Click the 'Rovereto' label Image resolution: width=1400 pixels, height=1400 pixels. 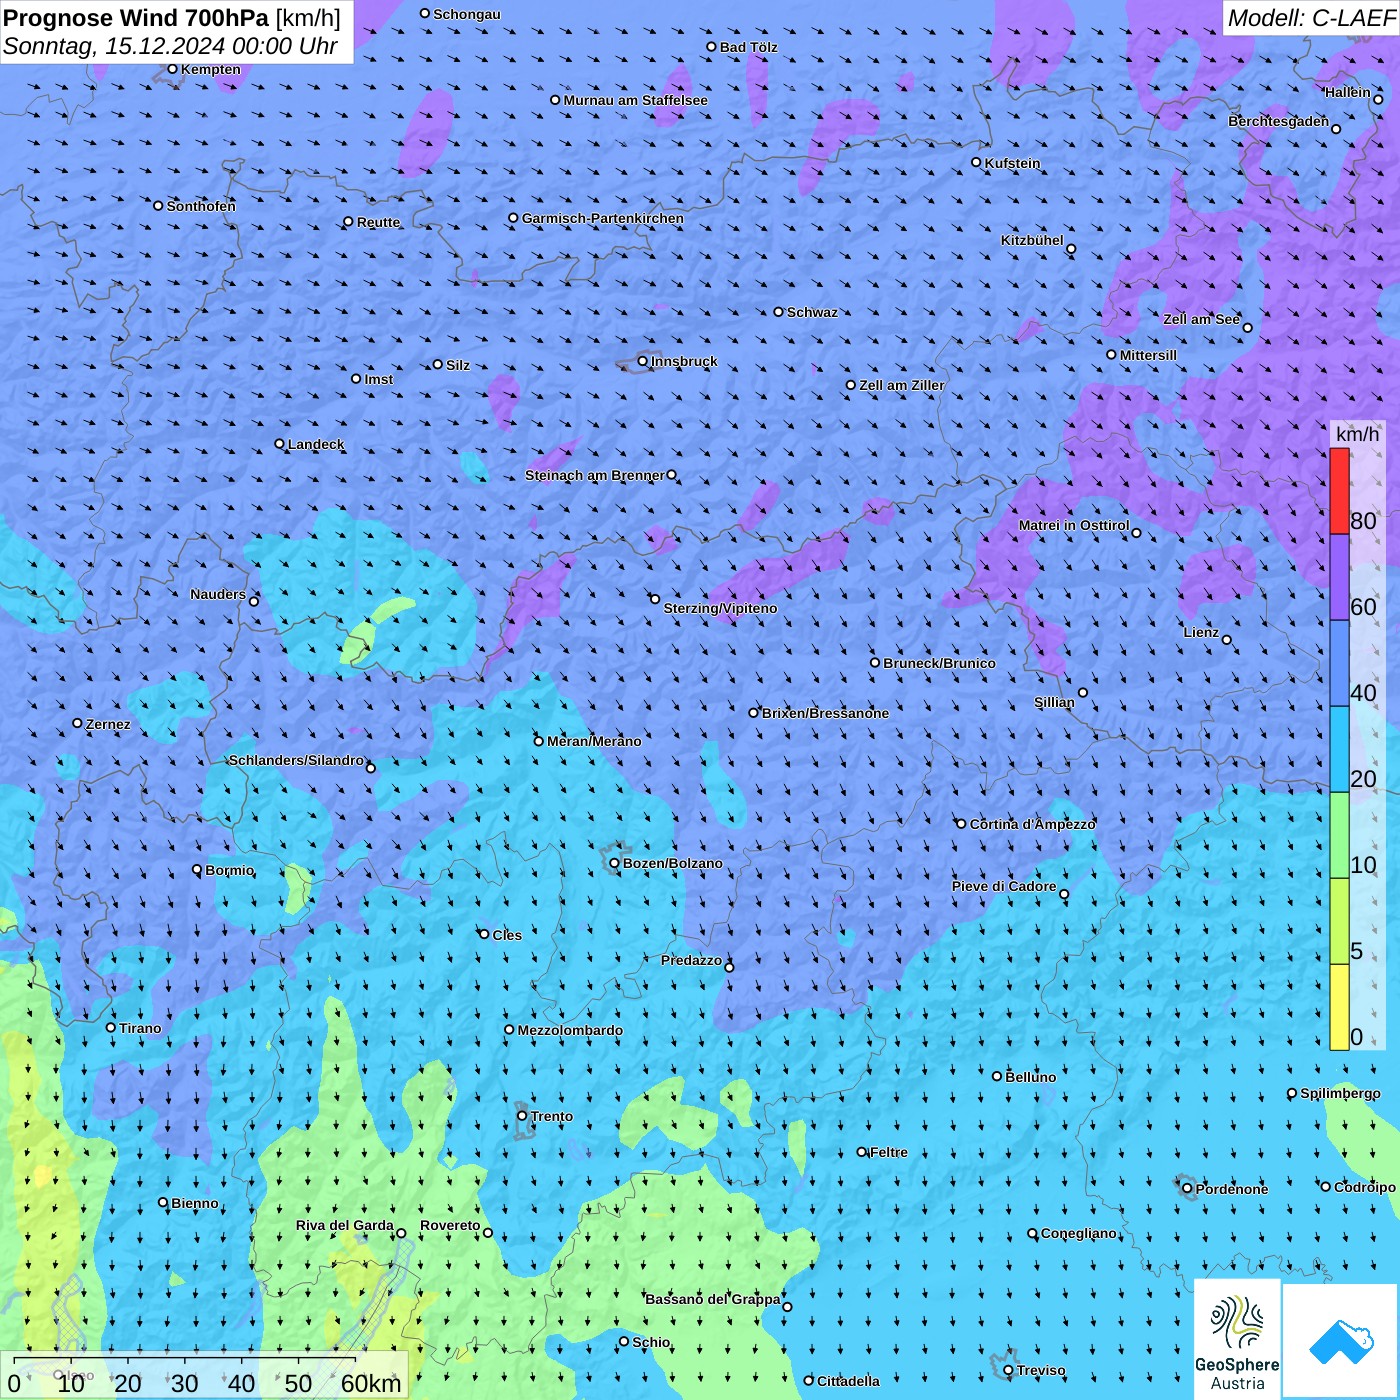coord(451,1225)
